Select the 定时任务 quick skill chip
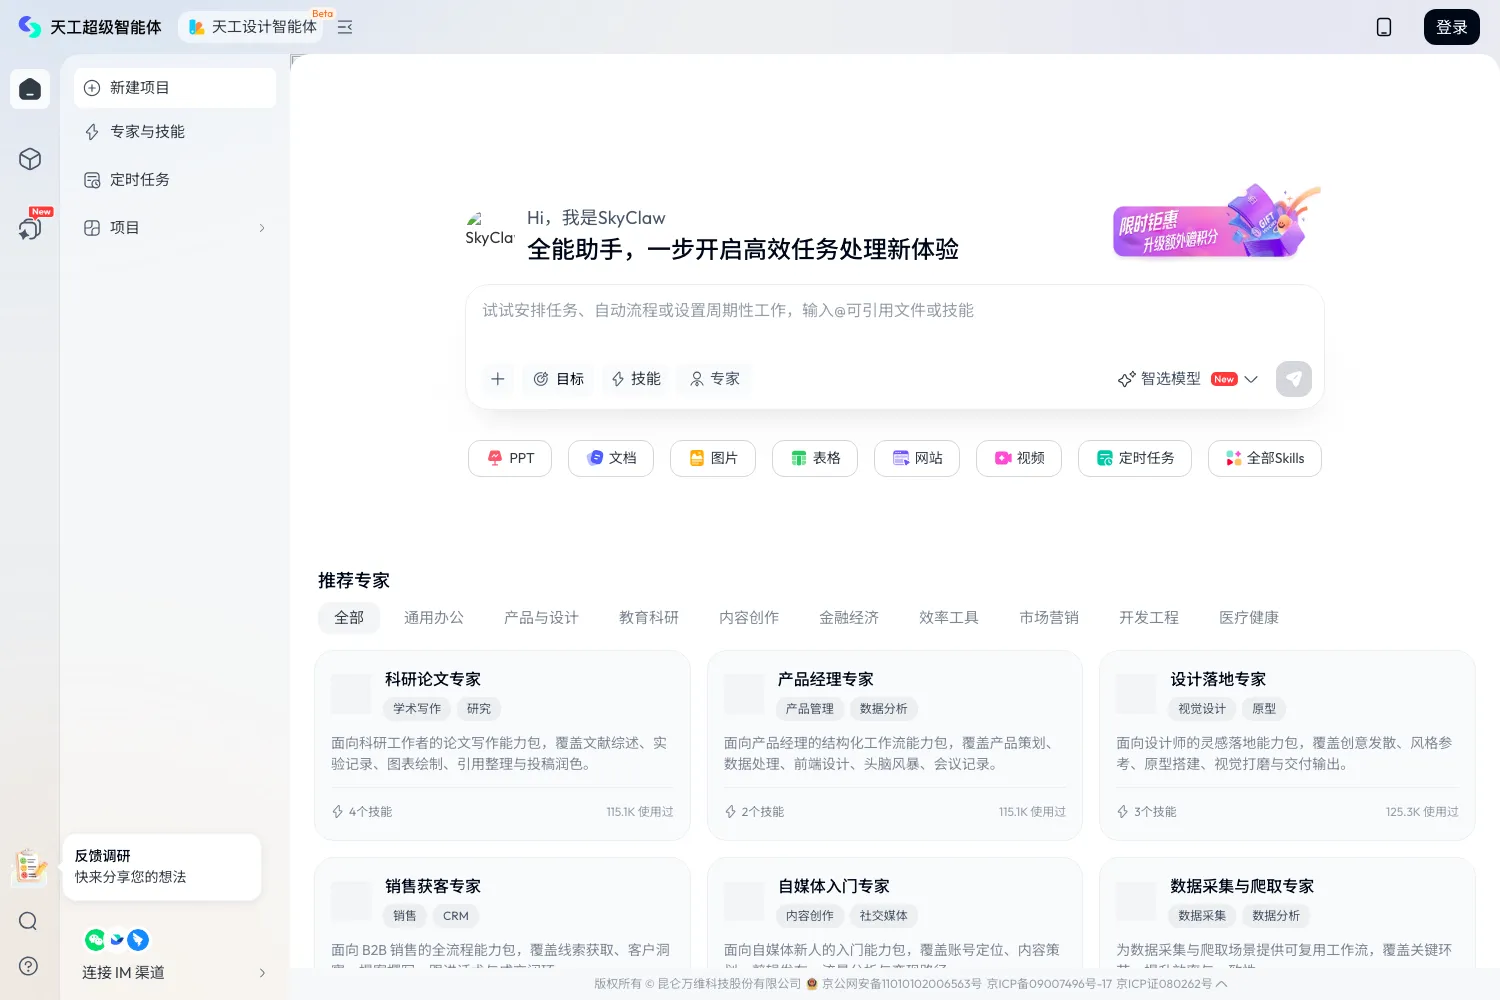The width and height of the screenshot is (1500, 1000). click(x=1135, y=458)
